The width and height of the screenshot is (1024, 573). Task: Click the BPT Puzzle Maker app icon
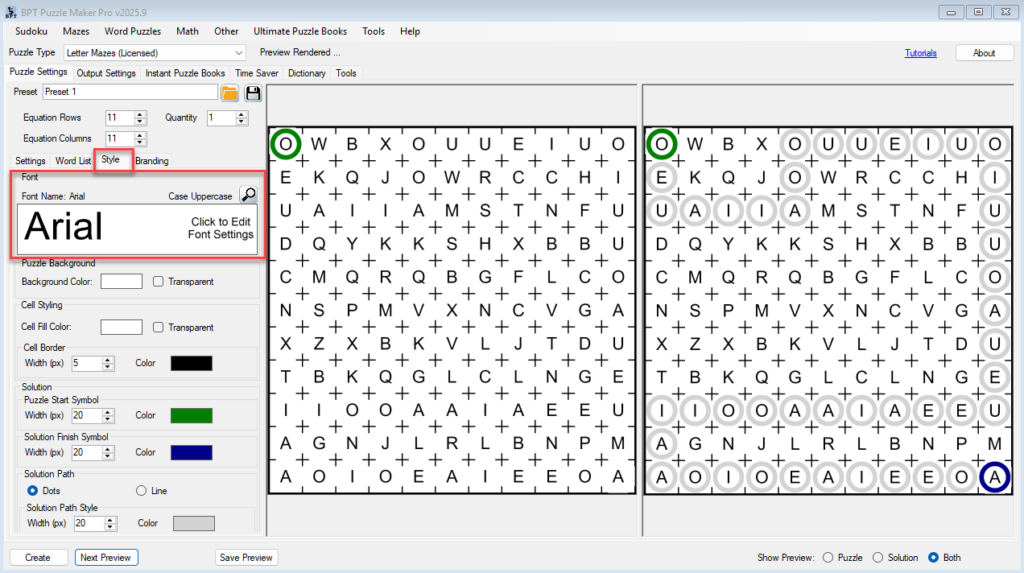[10, 11]
